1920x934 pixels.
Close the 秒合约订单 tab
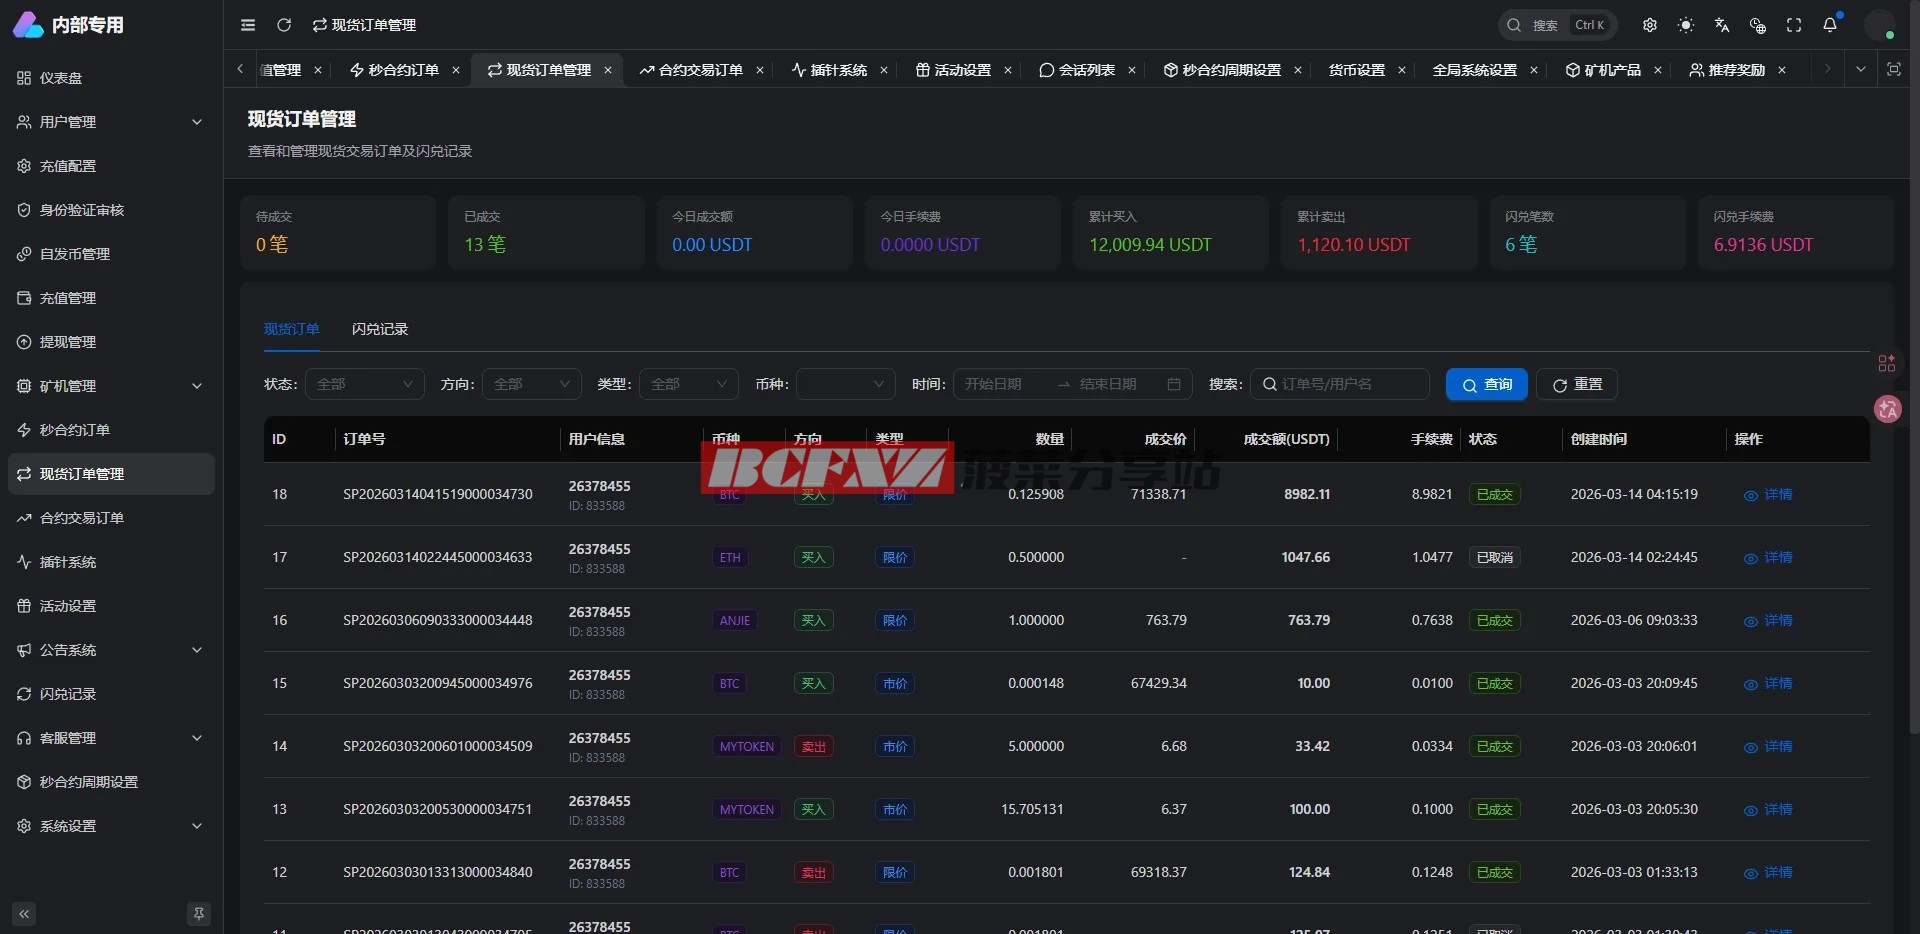coord(456,70)
